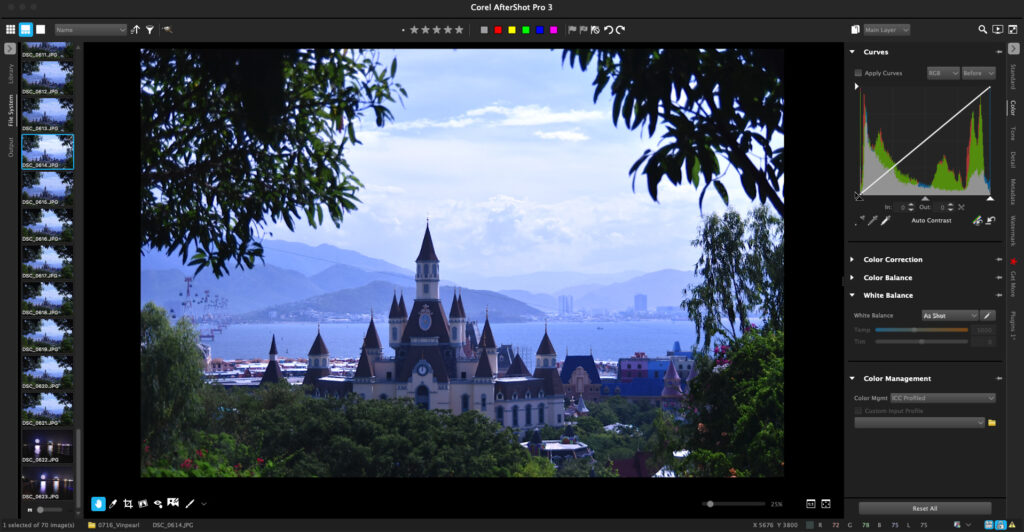Clear color label with gray swatch

coord(484,30)
